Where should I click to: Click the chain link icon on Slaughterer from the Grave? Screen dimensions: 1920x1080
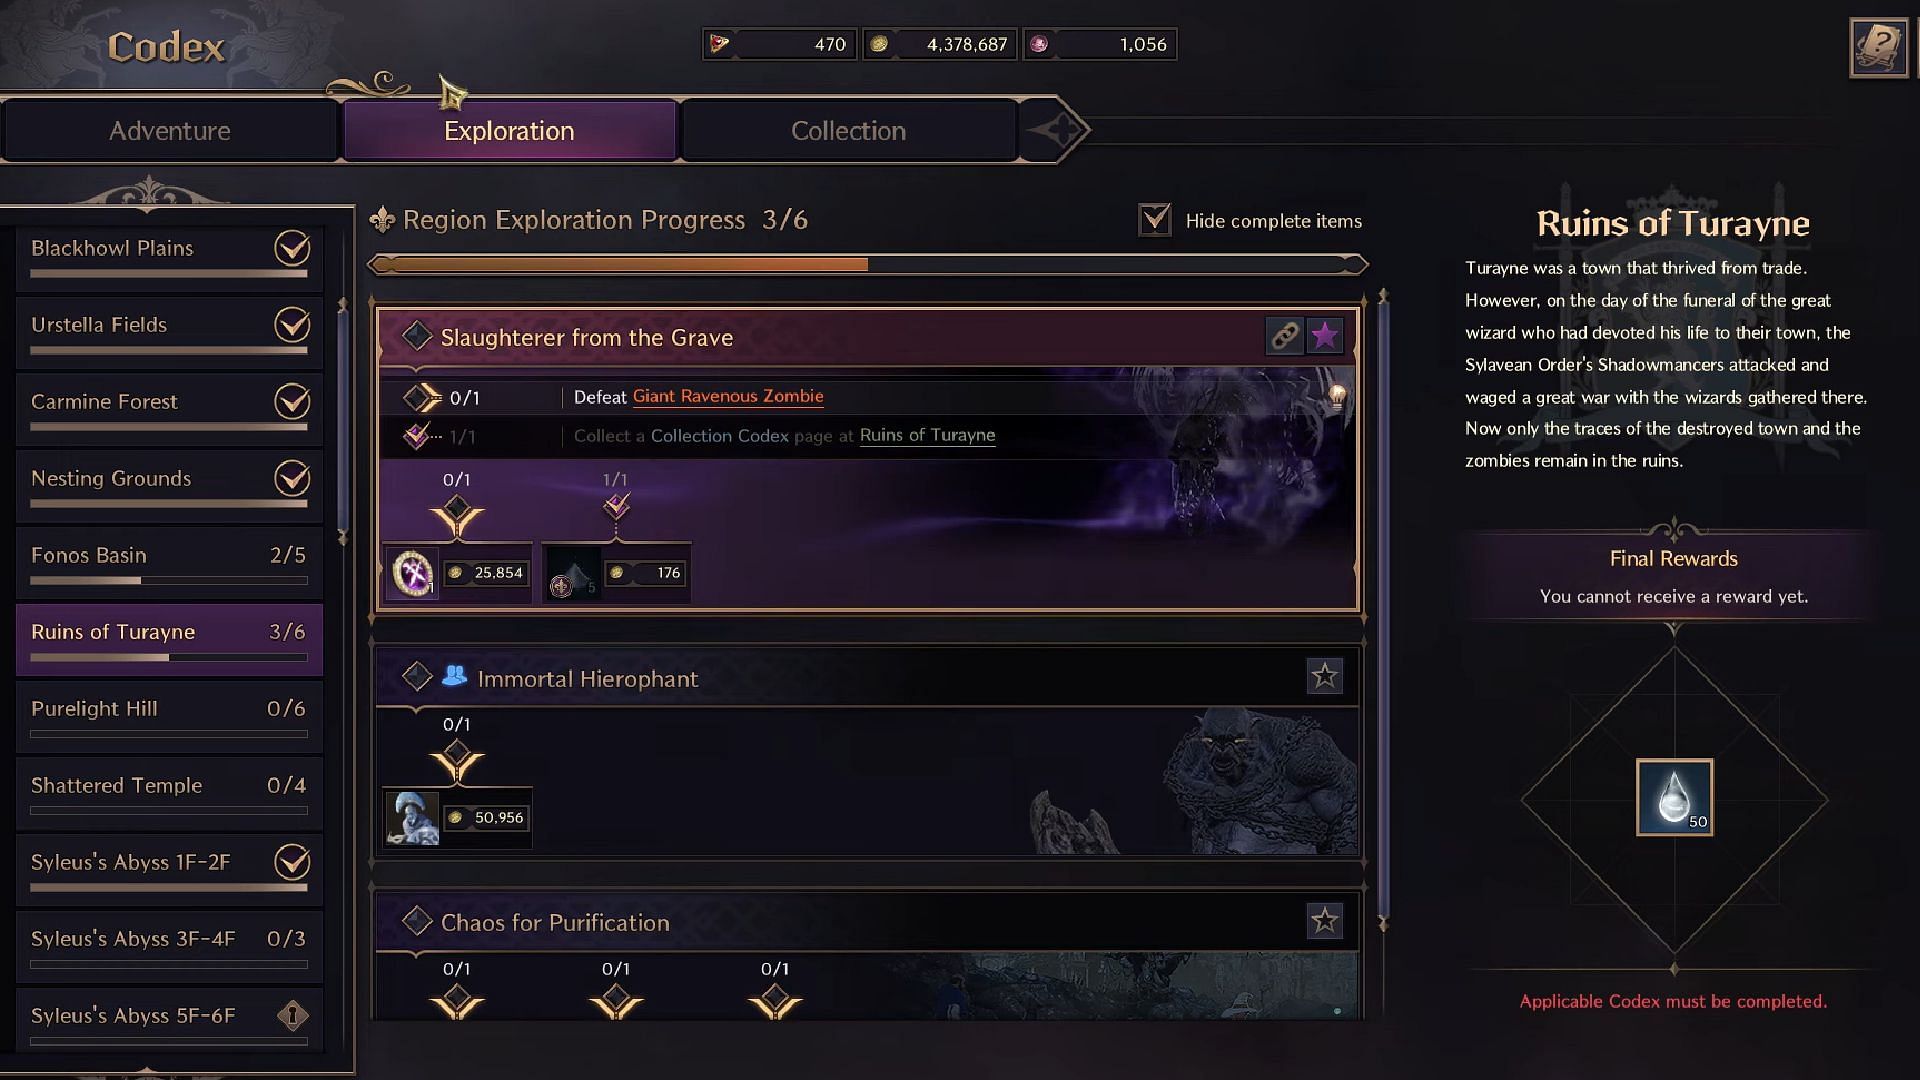pyautogui.click(x=1284, y=336)
